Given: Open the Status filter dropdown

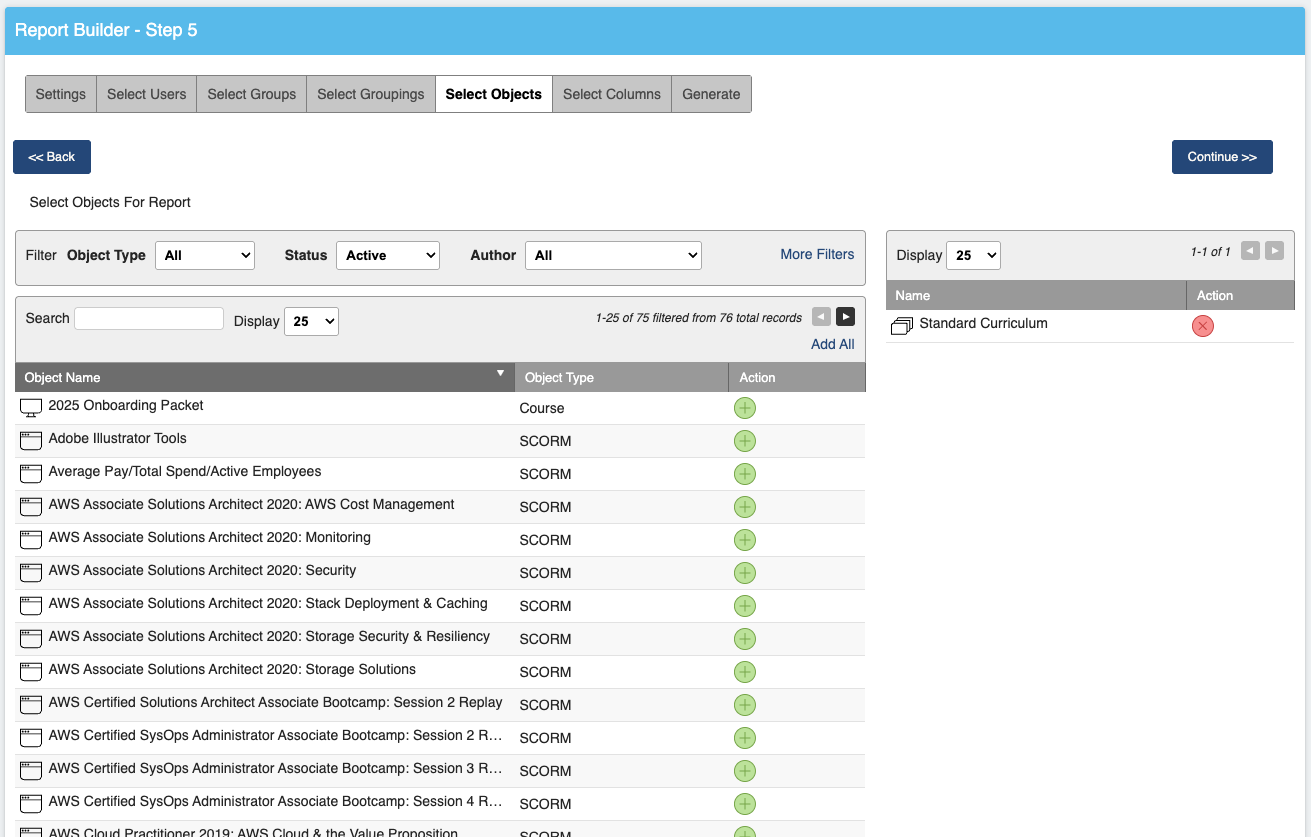Looking at the screenshot, I should (x=388, y=255).
